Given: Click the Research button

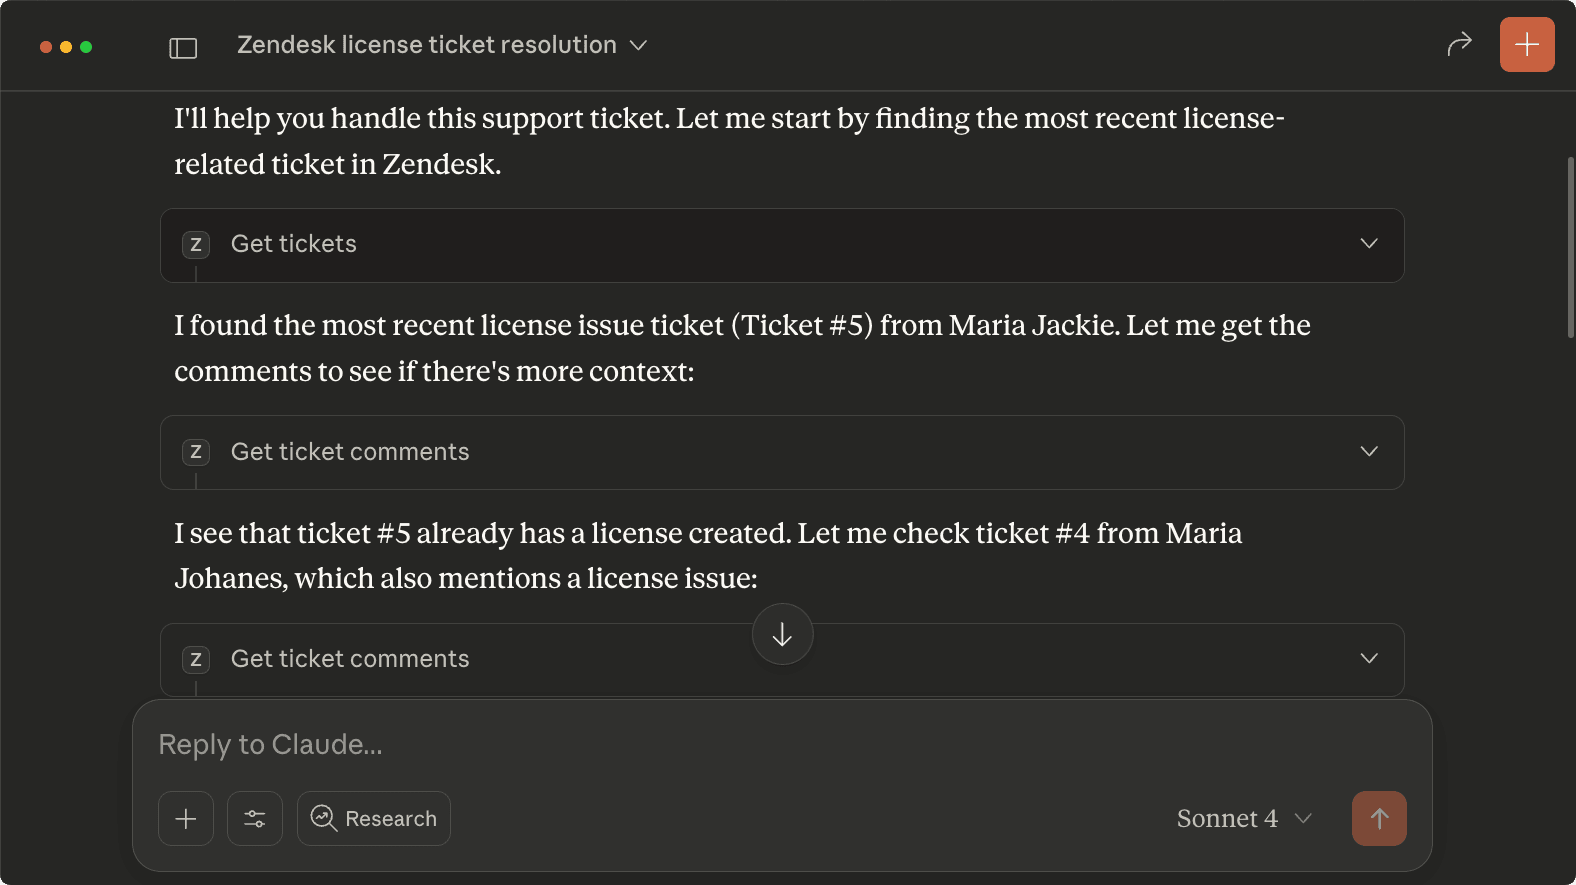Looking at the screenshot, I should pos(373,818).
